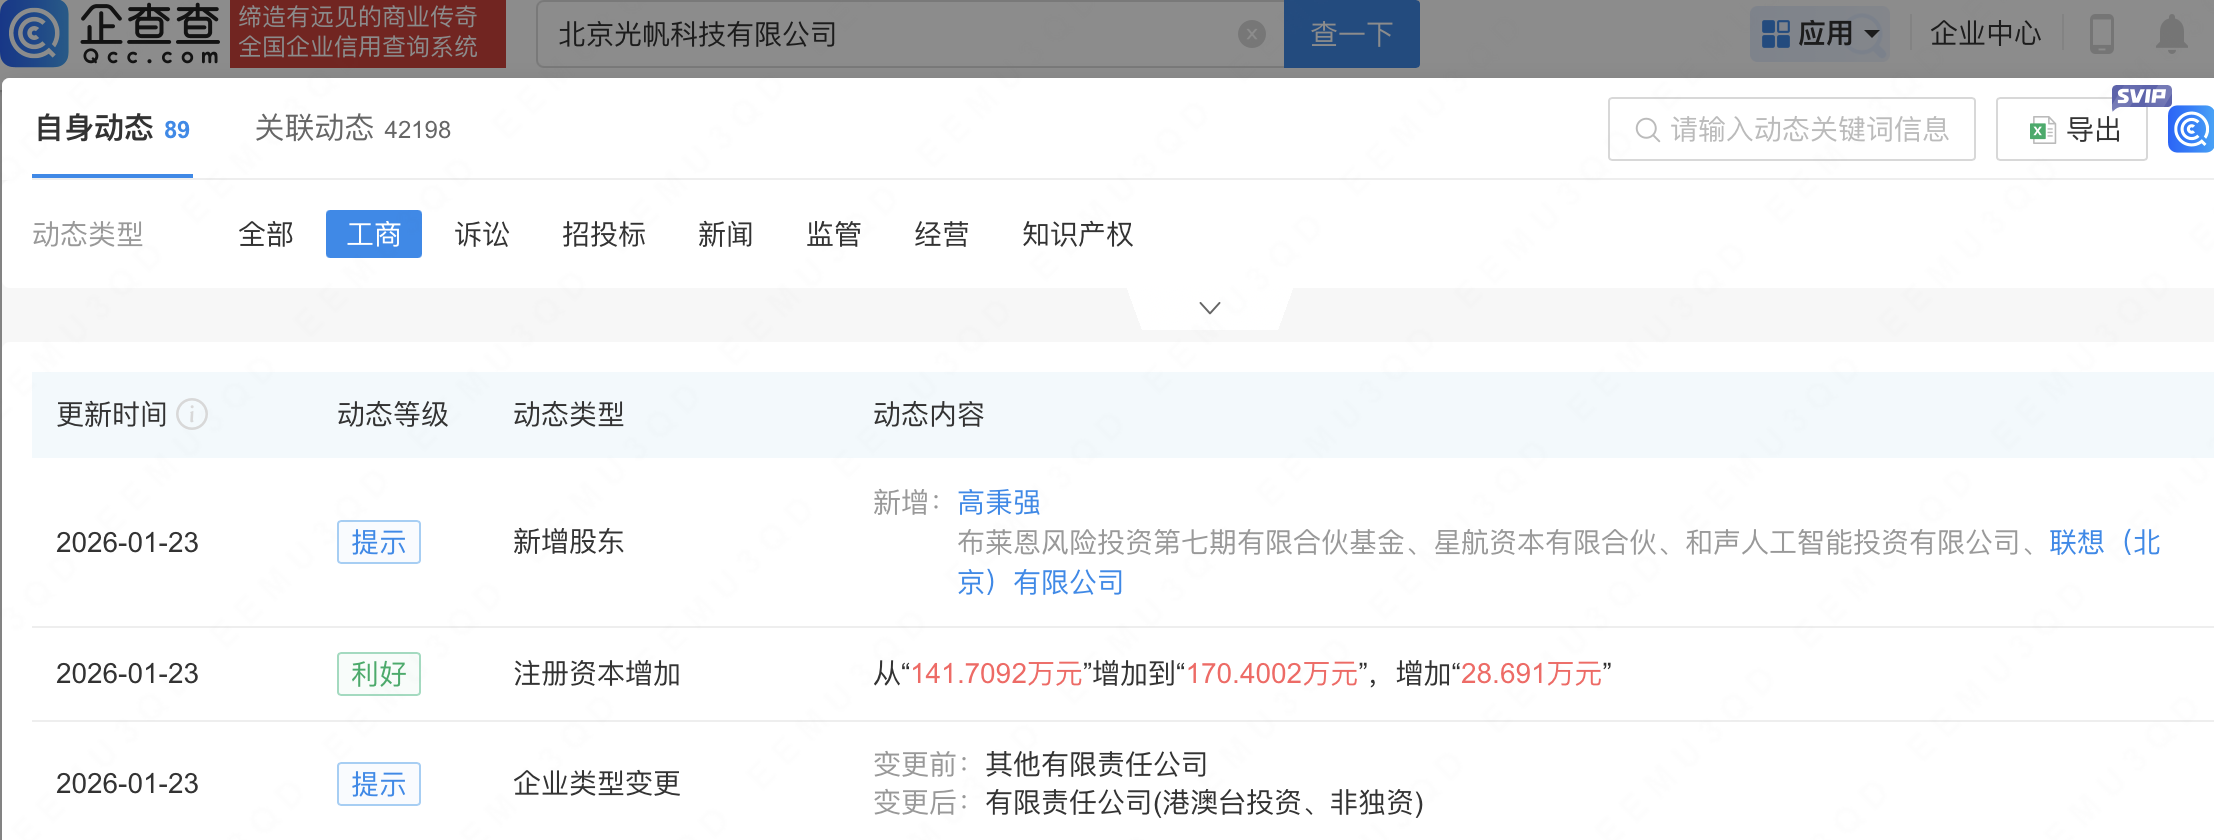Click the Qcc.com logo icon
Viewport: 2214px width, 840px height.
(36, 33)
